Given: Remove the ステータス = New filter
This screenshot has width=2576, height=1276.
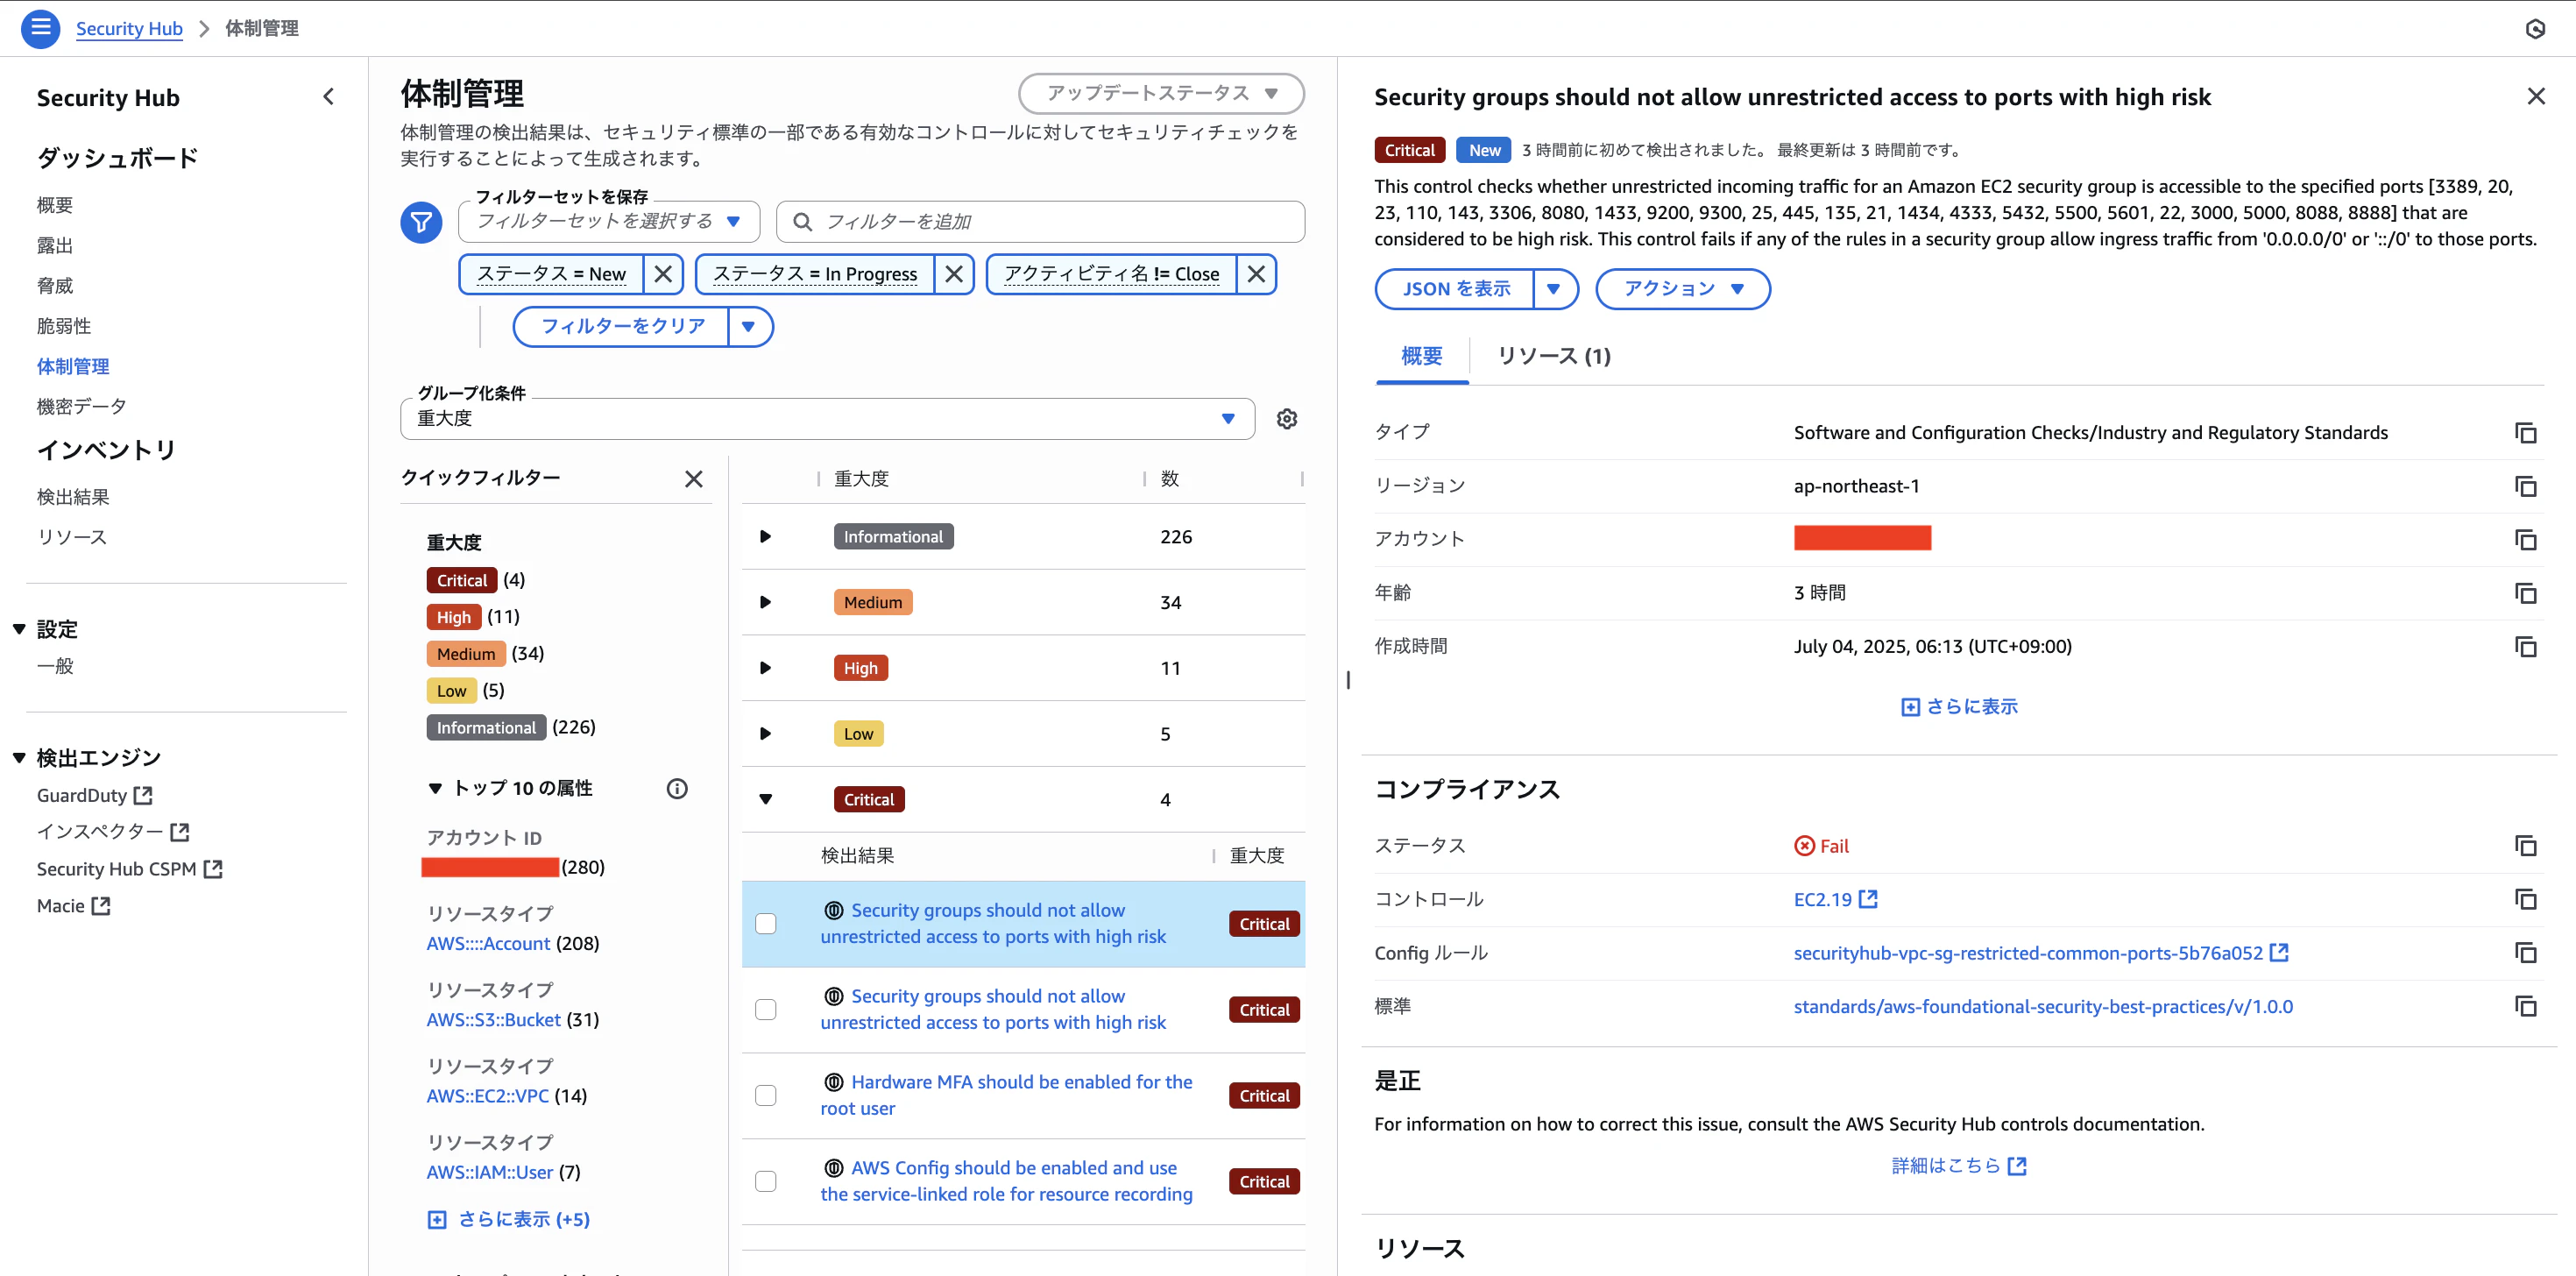Looking at the screenshot, I should (x=662, y=274).
